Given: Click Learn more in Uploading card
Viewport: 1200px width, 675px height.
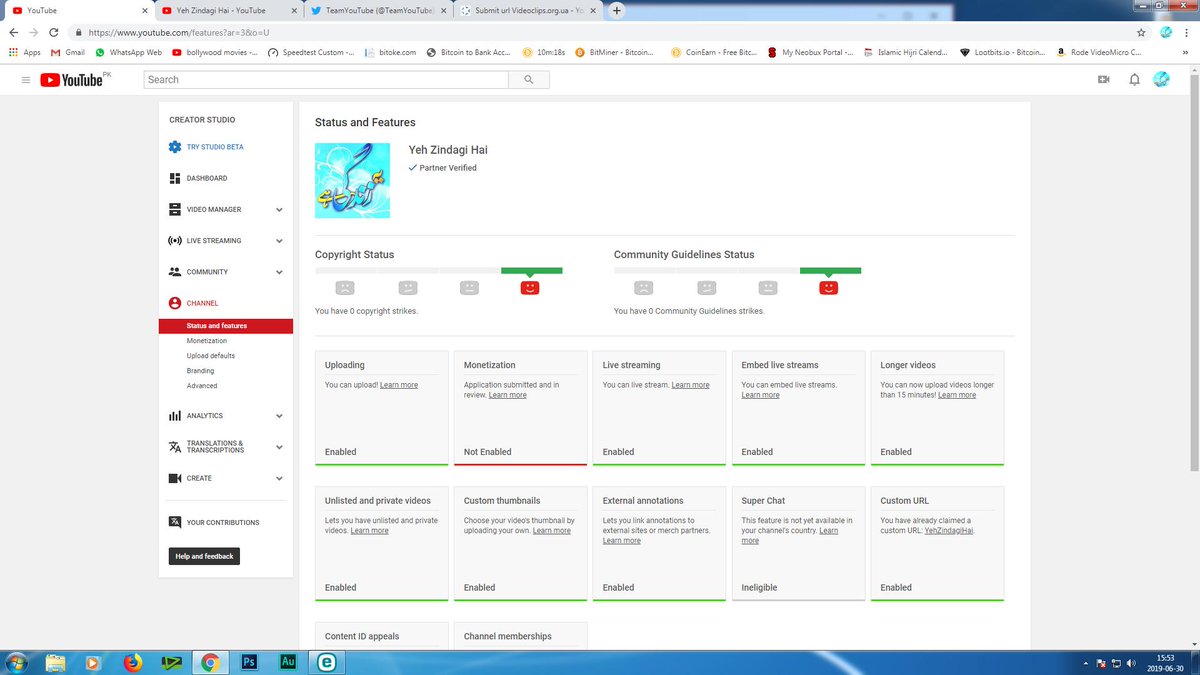Looking at the screenshot, I should [x=399, y=385].
